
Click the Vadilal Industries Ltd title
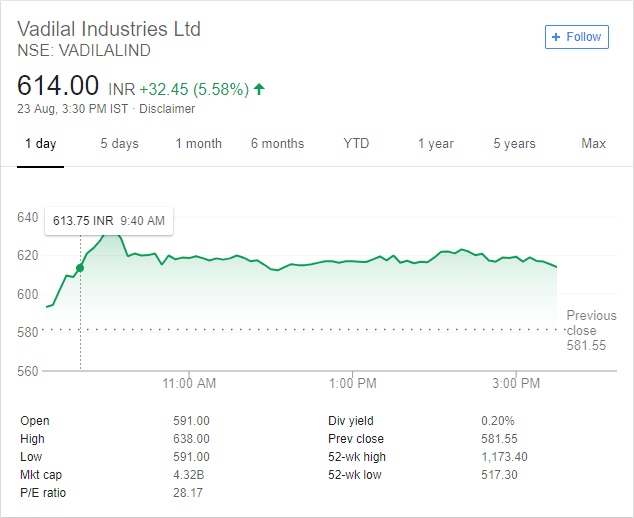click(109, 29)
